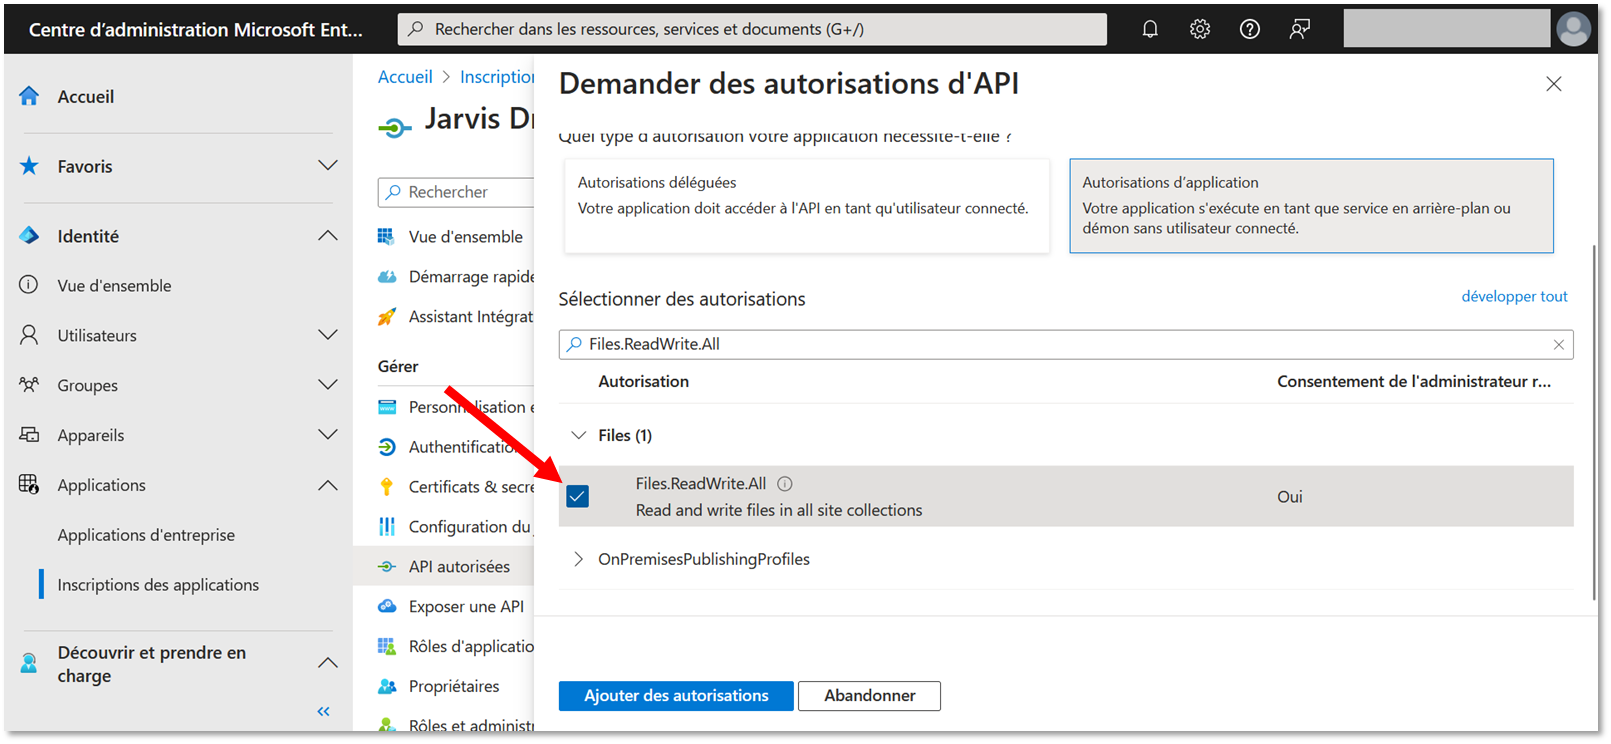The image size is (1611, 744).
Task: Open Inscriptions des applications menu item
Action: click(x=158, y=585)
